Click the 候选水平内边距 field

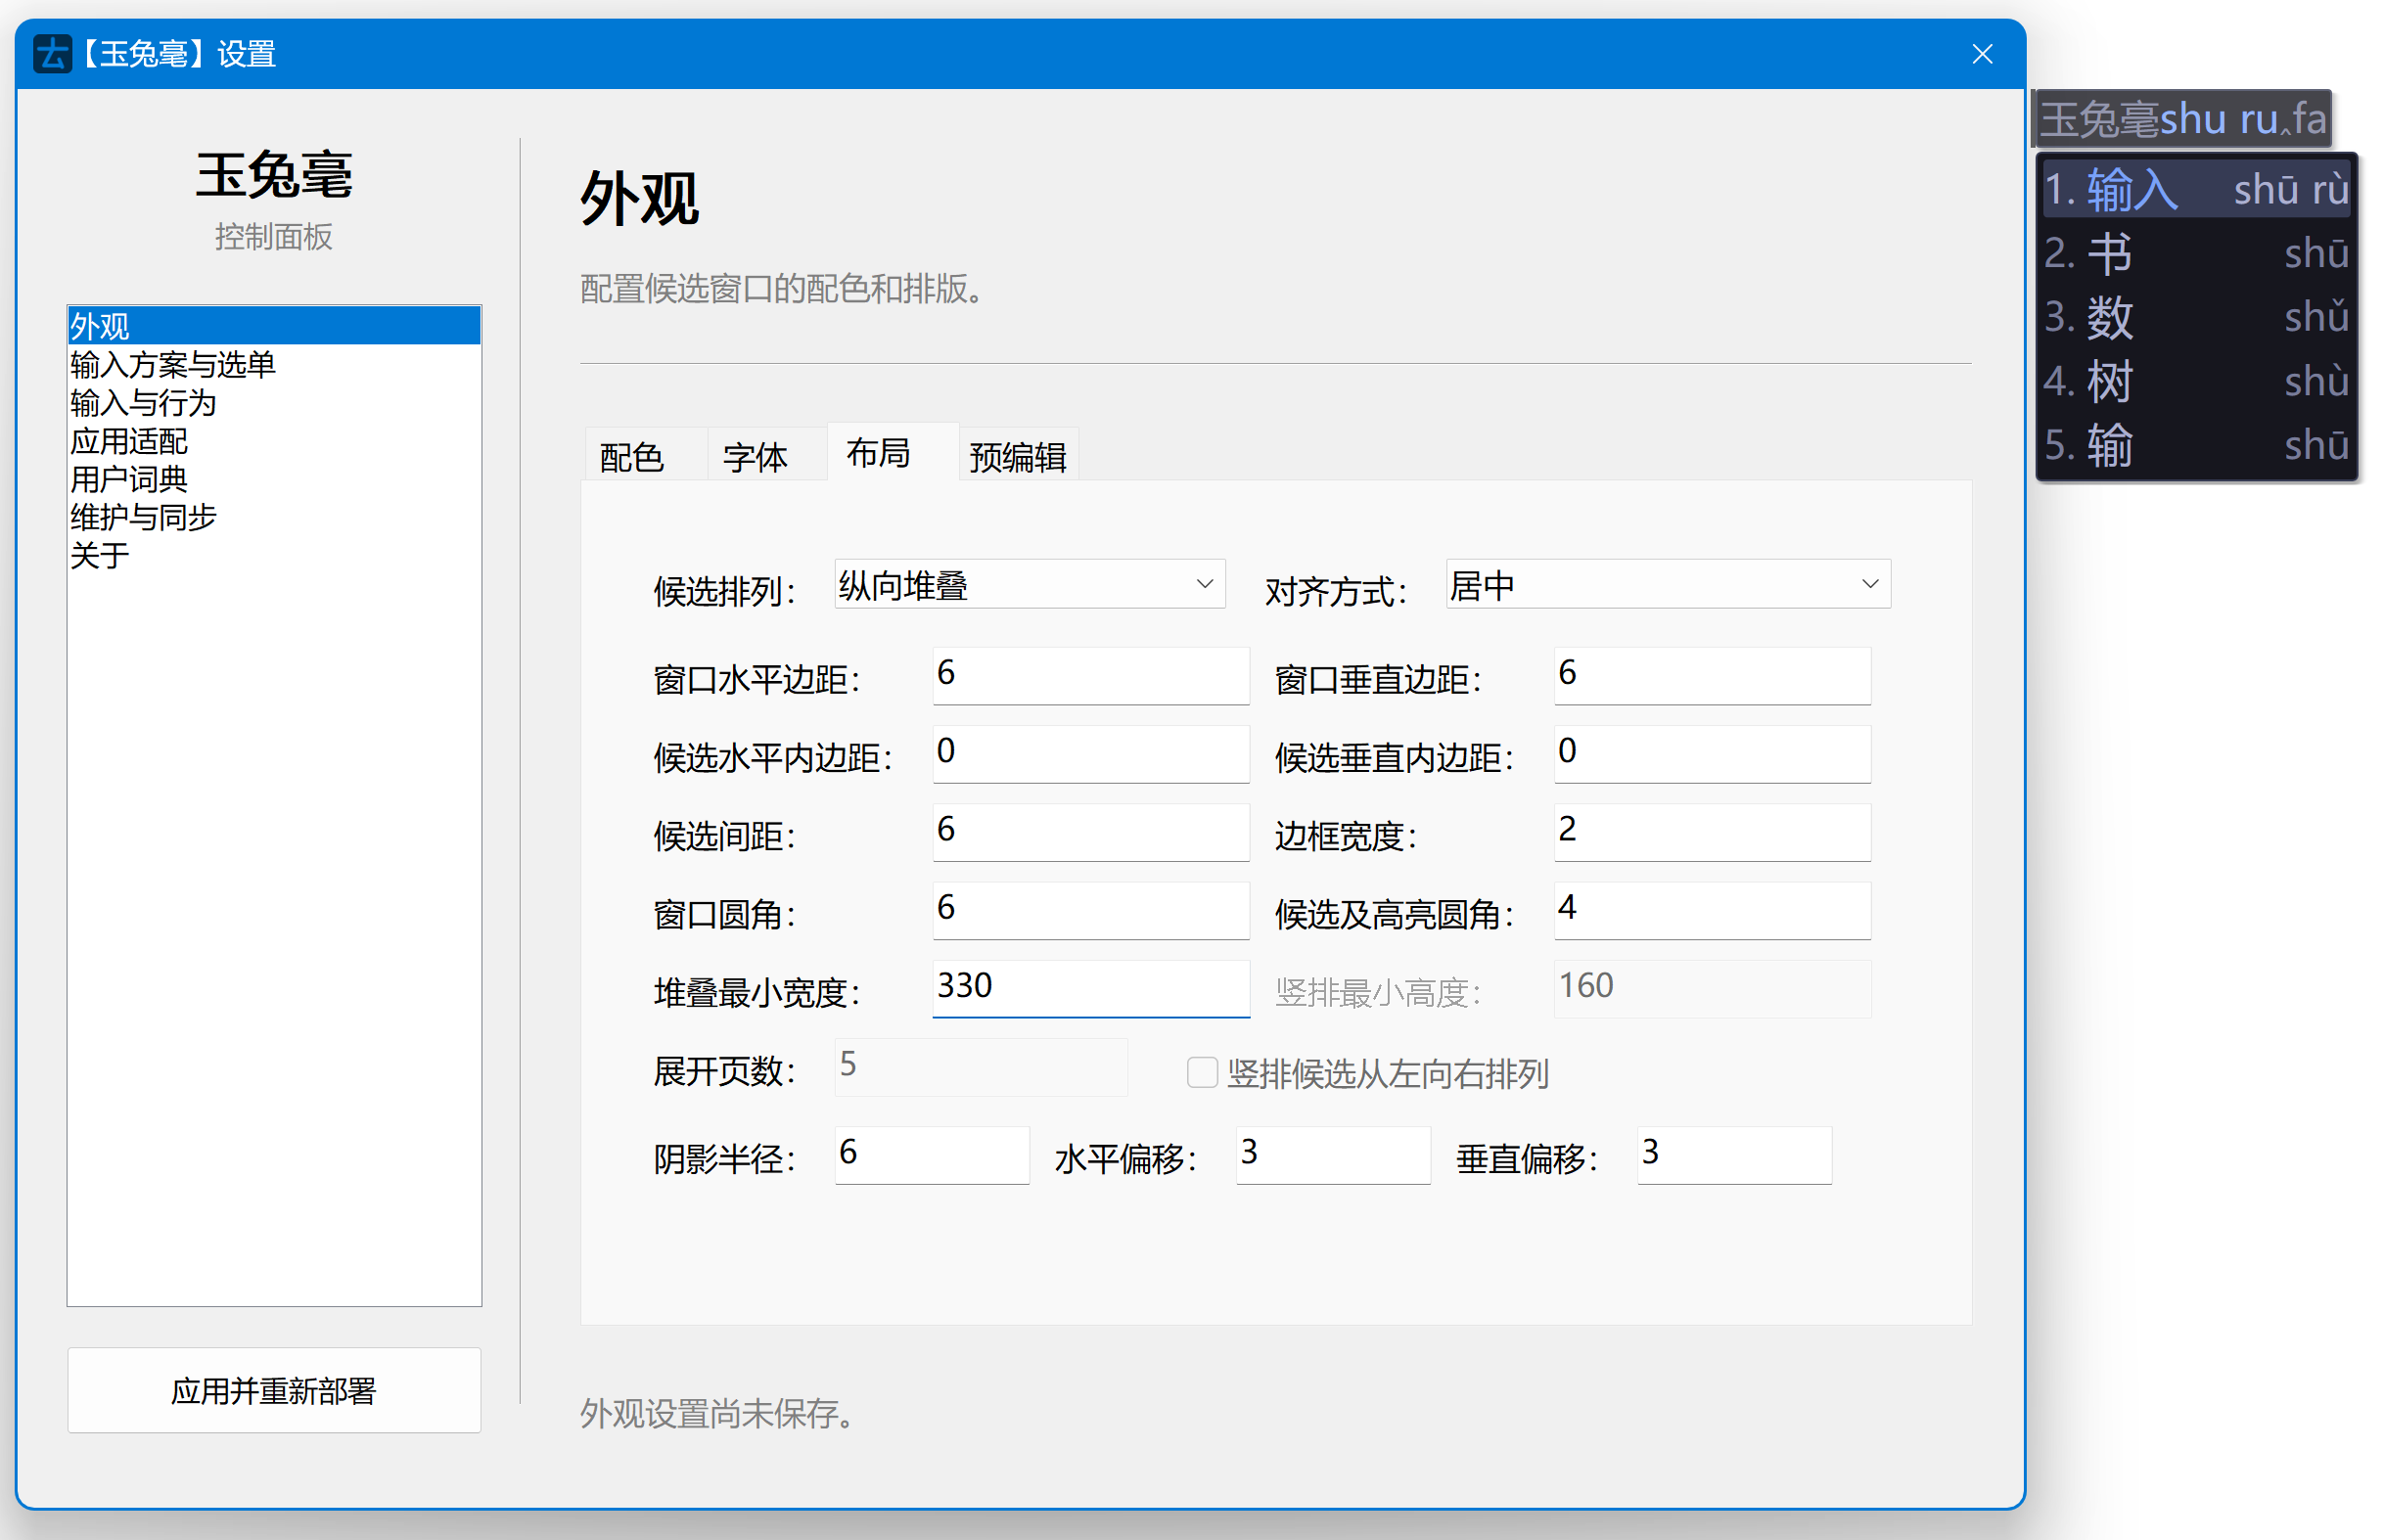tap(1089, 753)
